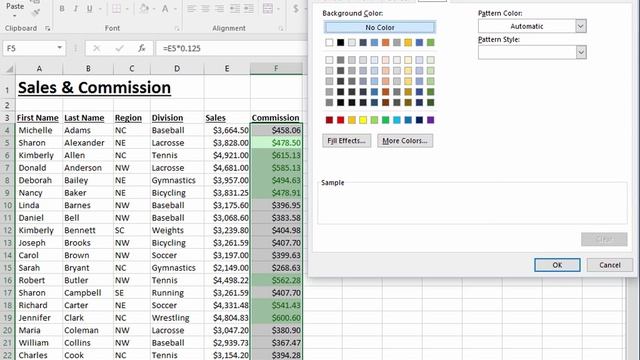Click the Fill Color bucket icon

pos(144,9)
